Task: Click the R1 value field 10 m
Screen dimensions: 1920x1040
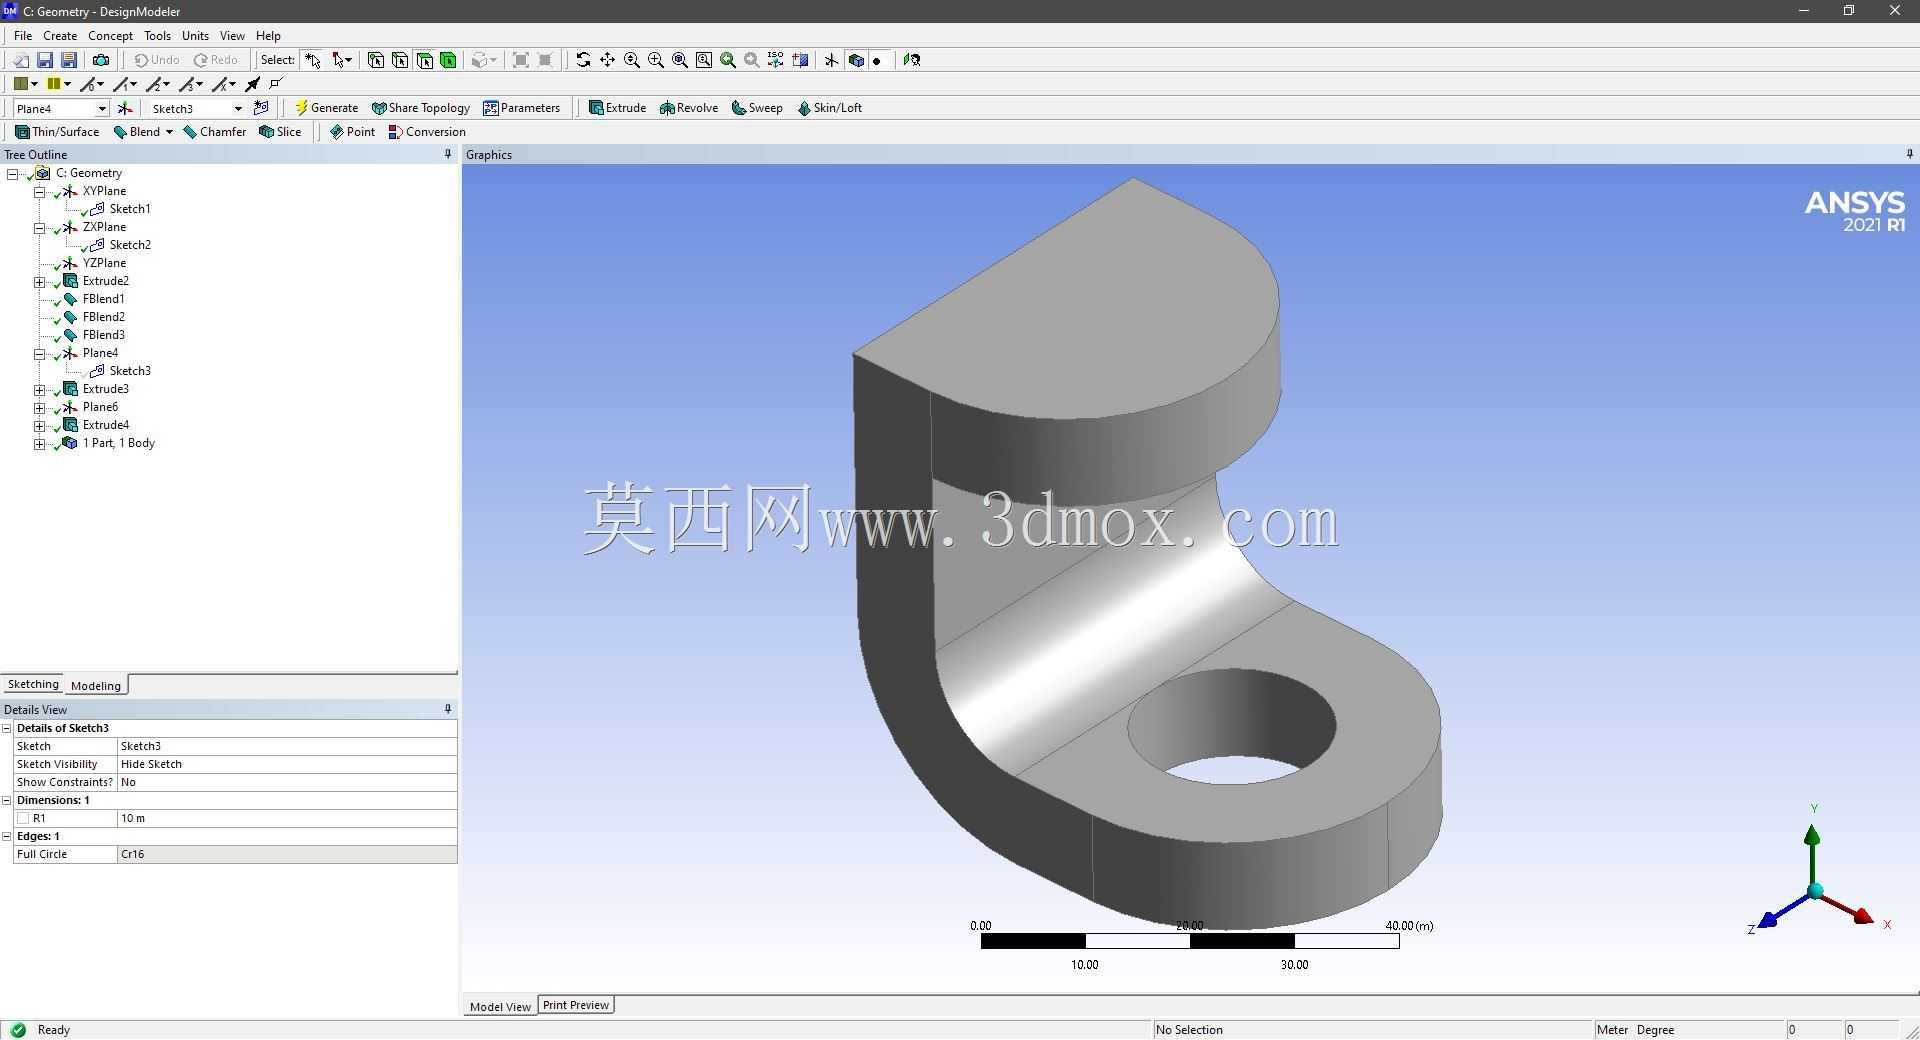Action: coord(287,818)
